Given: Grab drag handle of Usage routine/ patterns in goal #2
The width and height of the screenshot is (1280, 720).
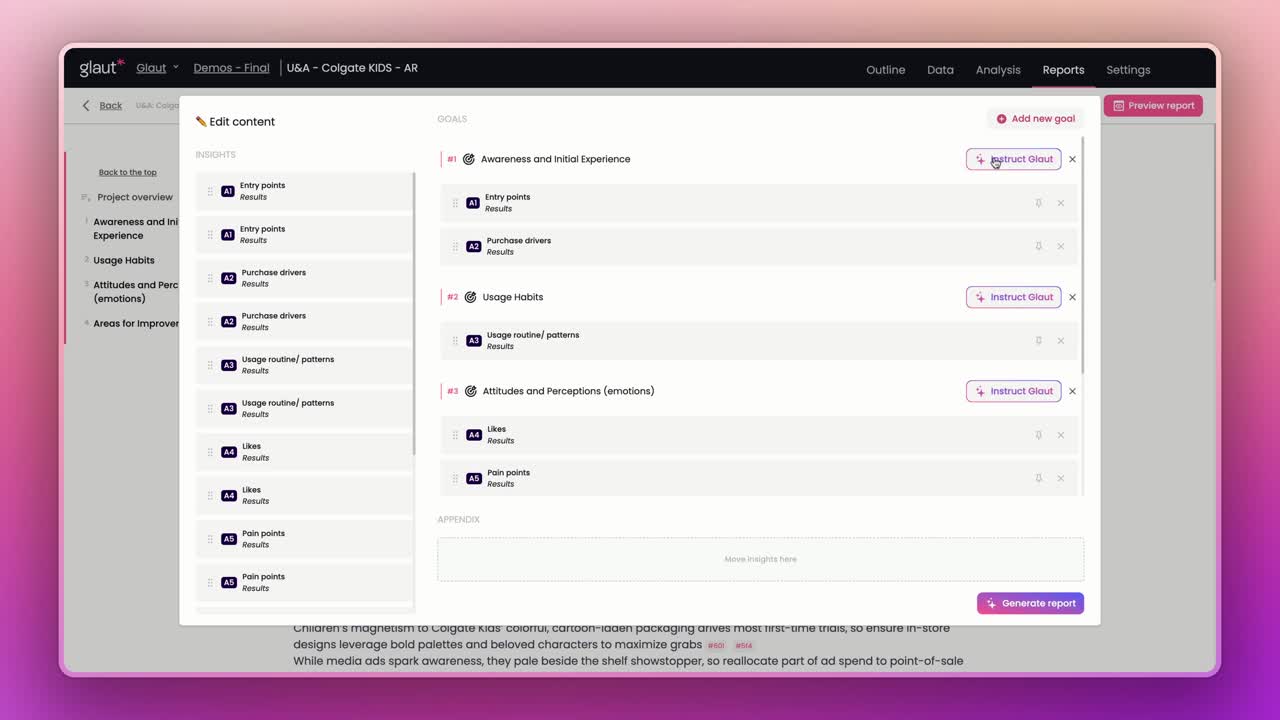Looking at the screenshot, I should tap(455, 341).
